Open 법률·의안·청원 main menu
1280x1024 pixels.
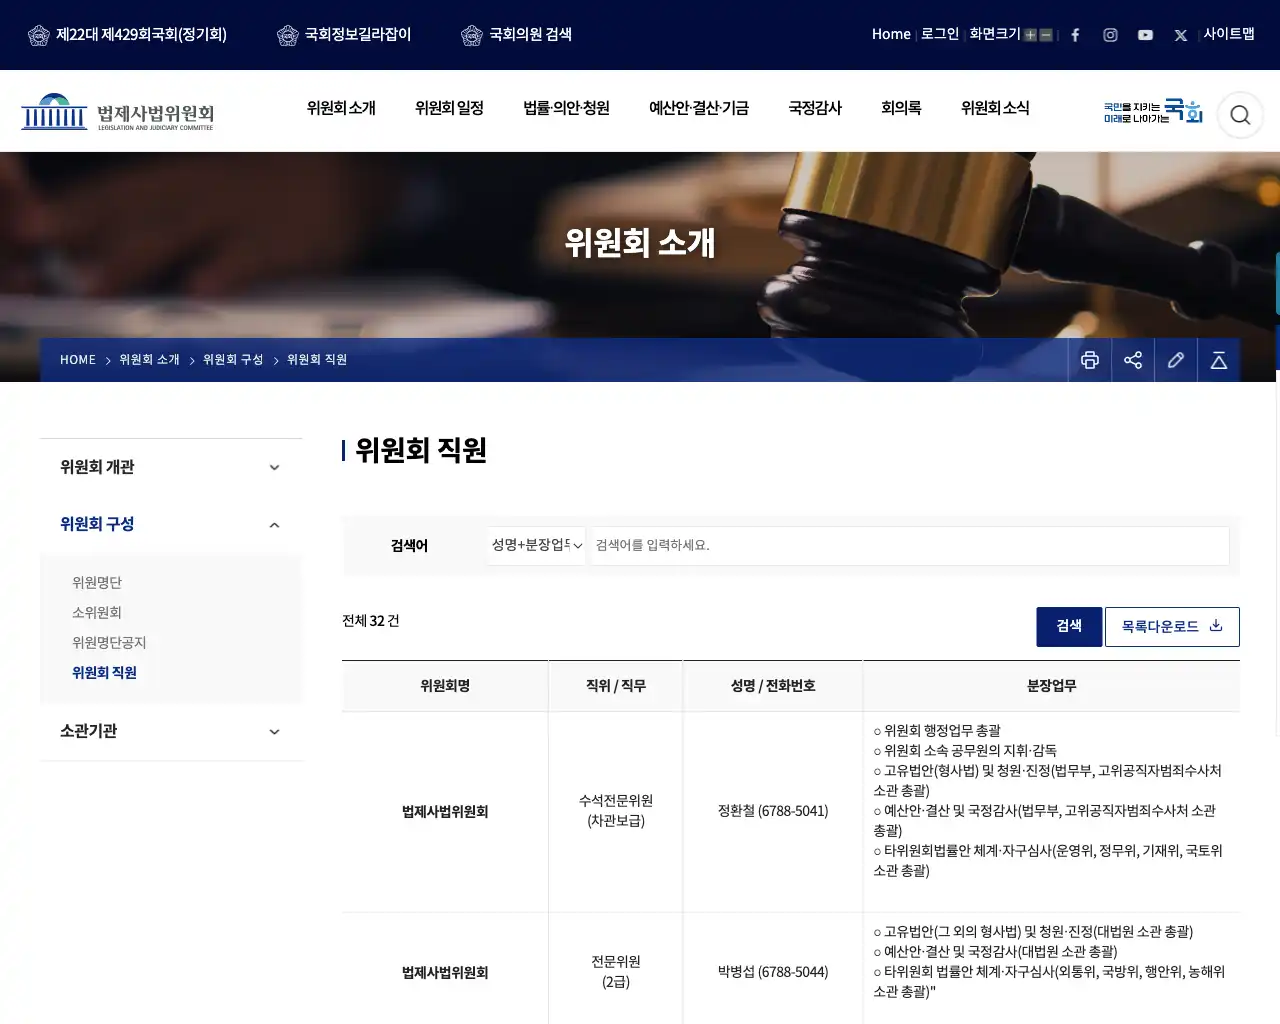566,108
